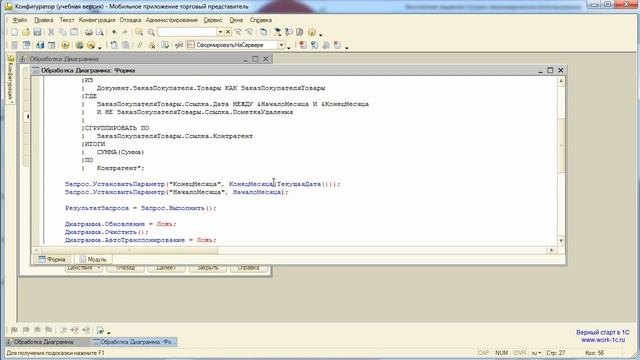Click the NUM indicator in the status bar

tap(501, 353)
